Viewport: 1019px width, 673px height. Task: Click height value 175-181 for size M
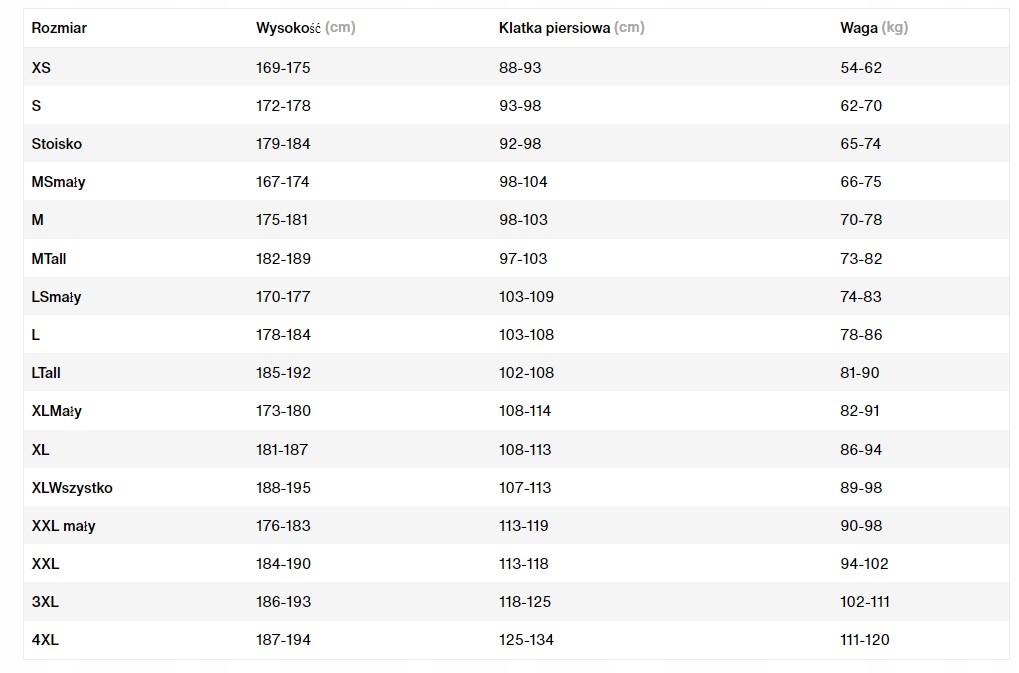pyautogui.click(x=283, y=220)
